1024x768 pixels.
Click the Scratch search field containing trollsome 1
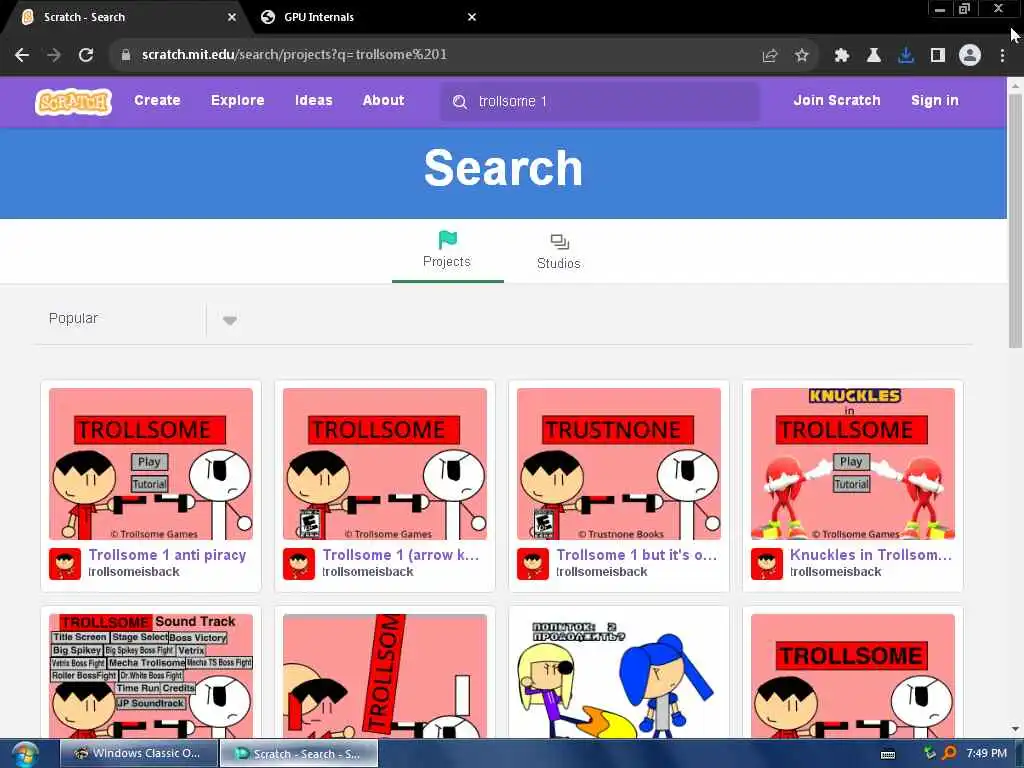[600, 102]
